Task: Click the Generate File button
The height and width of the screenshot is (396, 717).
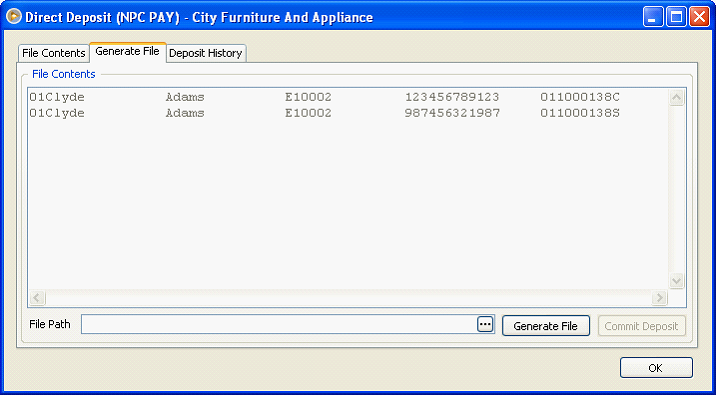Action: pos(546,326)
